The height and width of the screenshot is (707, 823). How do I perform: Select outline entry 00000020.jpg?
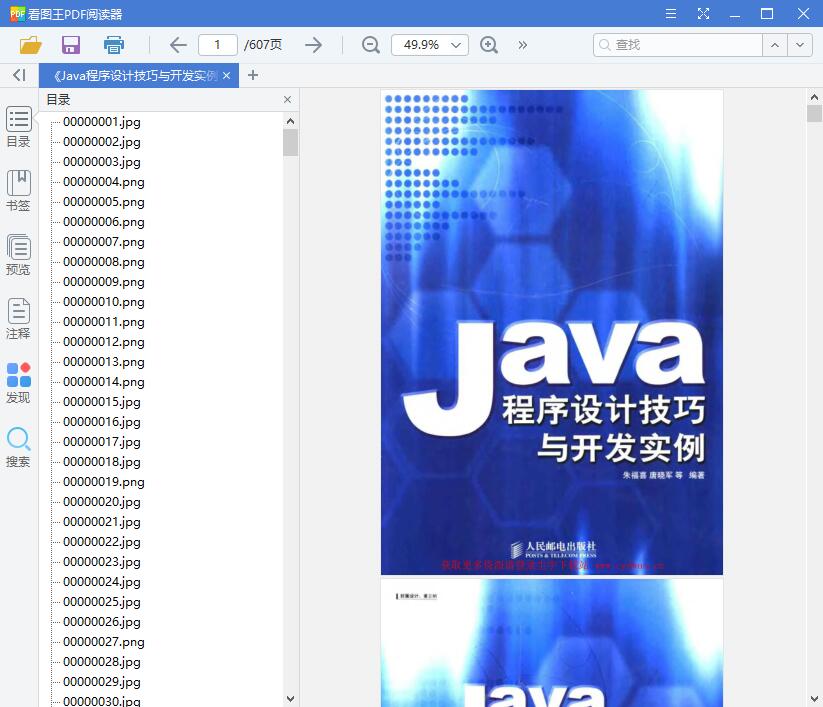click(x=102, y=502)
